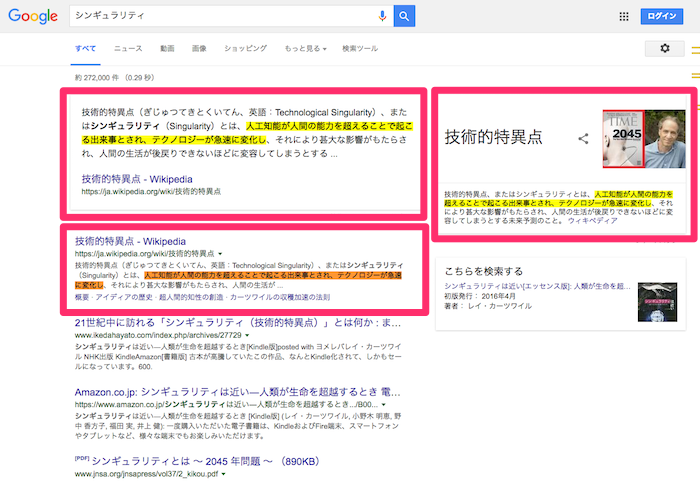
Task: Switch to the ニュース tab
Action: point(128,48)
